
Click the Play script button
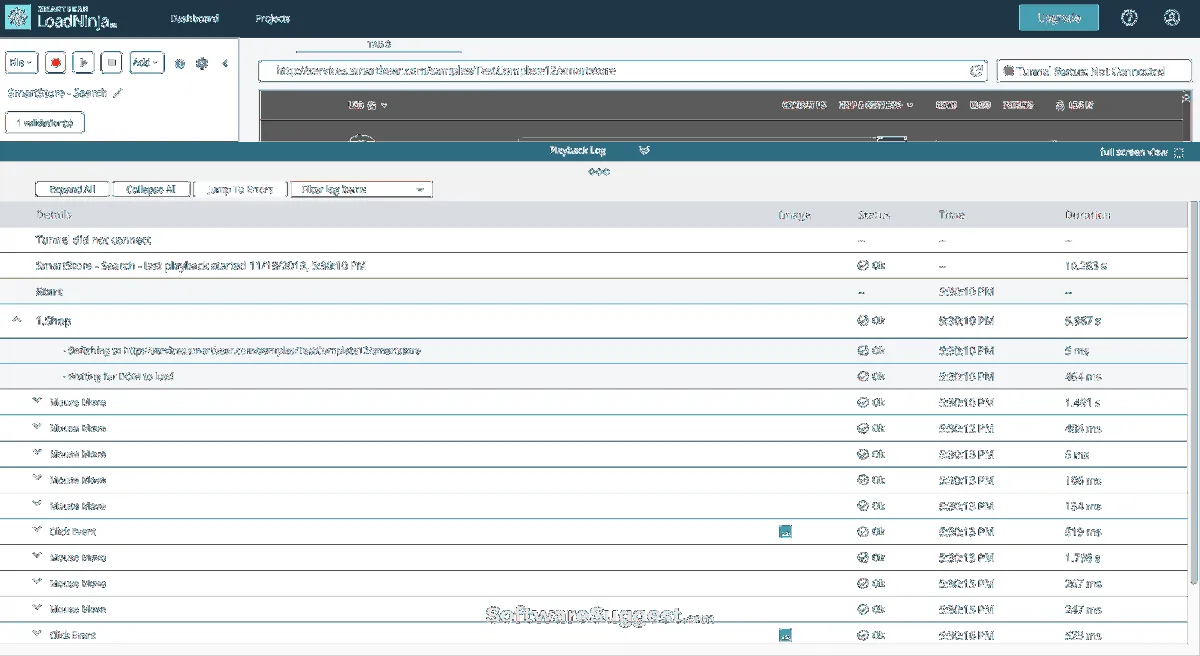click(84, 62)
